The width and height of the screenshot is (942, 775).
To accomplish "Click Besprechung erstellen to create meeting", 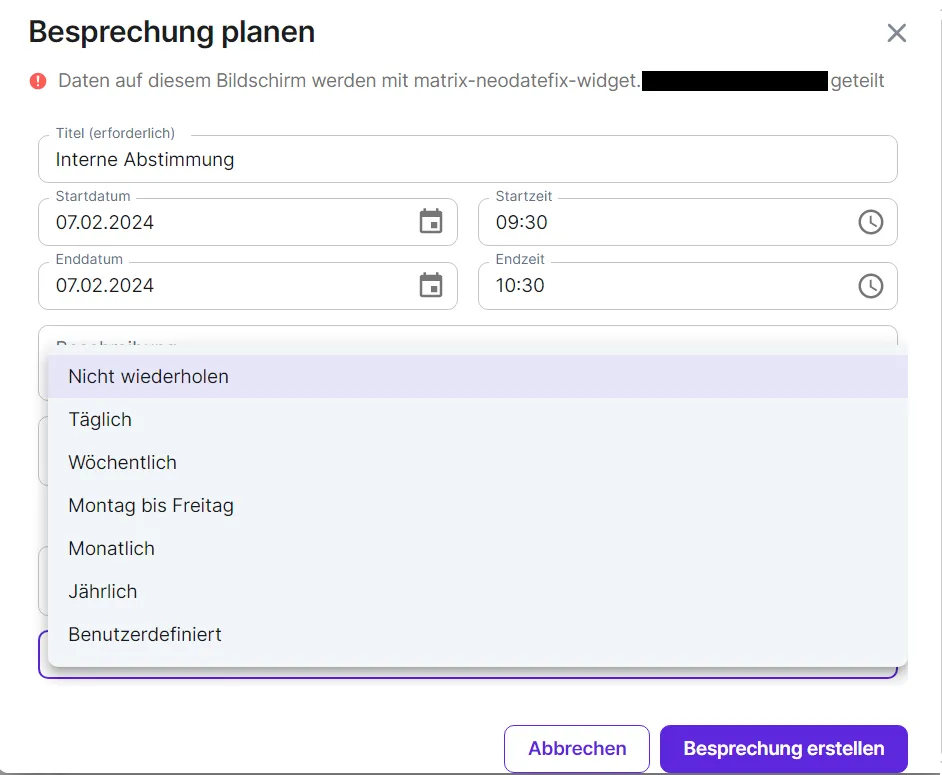I will click(x=783, y=749).
